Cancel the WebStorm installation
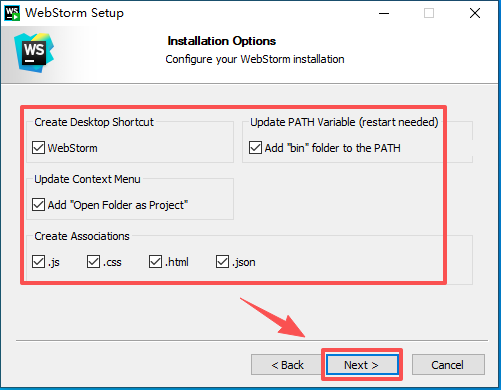The height and width of the screenshot is (390, 501). 448,365
